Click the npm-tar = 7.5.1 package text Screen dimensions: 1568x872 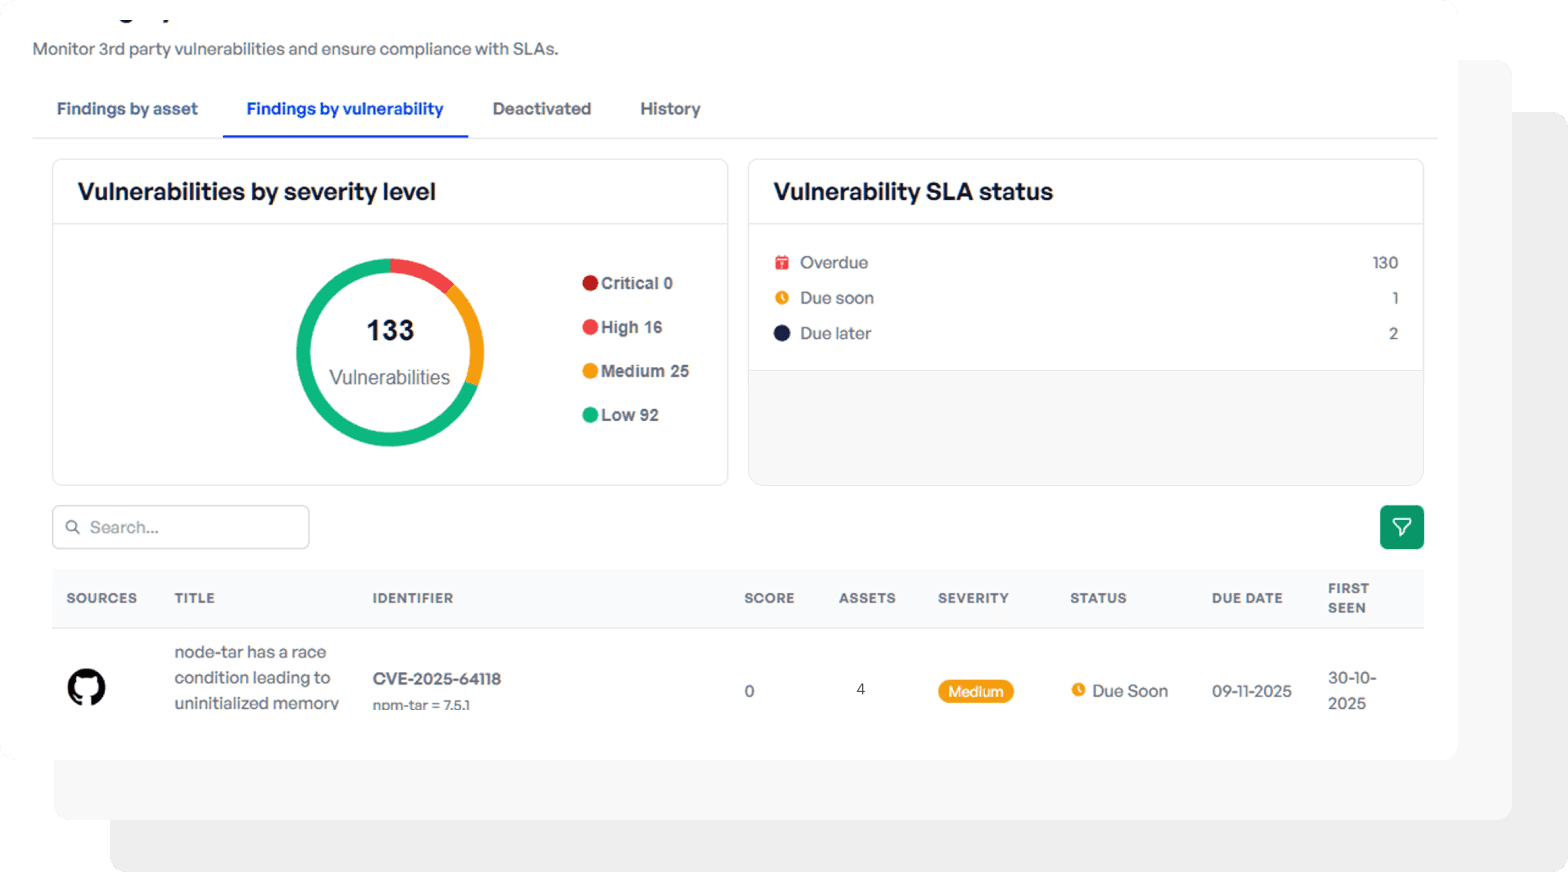click(421, 705)
